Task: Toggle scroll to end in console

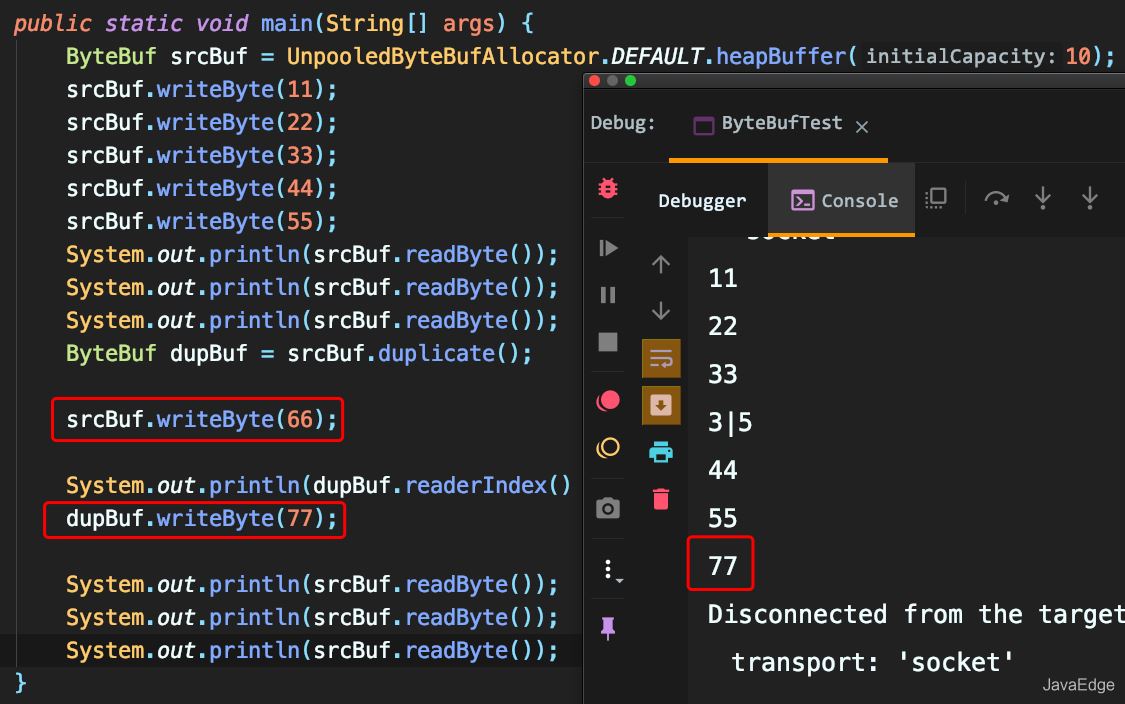Action: pyautogui.click(x=660, y=406)
